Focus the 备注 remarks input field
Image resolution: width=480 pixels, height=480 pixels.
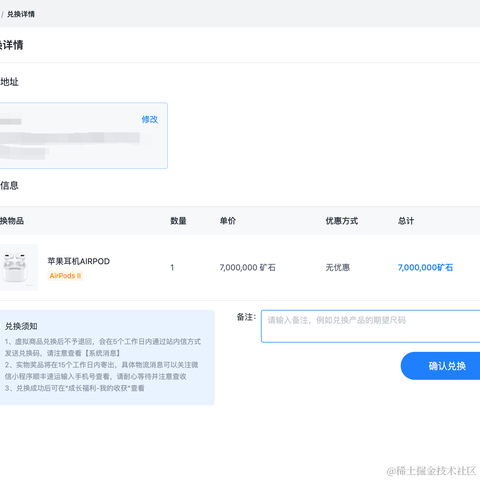point(370,326)
